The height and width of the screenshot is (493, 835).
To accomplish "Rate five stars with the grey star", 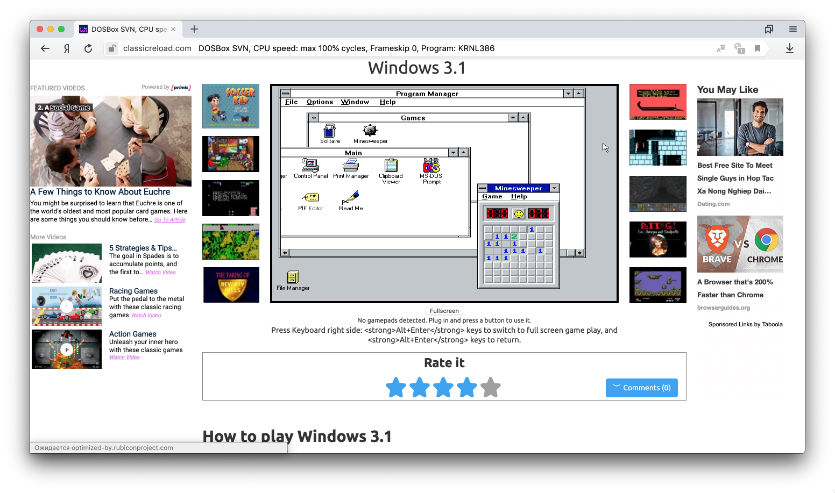I will tap(490, 388).
